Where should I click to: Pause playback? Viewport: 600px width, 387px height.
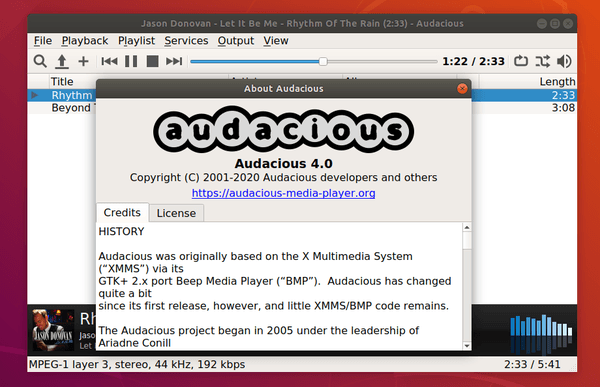click(x=131, y=61)
